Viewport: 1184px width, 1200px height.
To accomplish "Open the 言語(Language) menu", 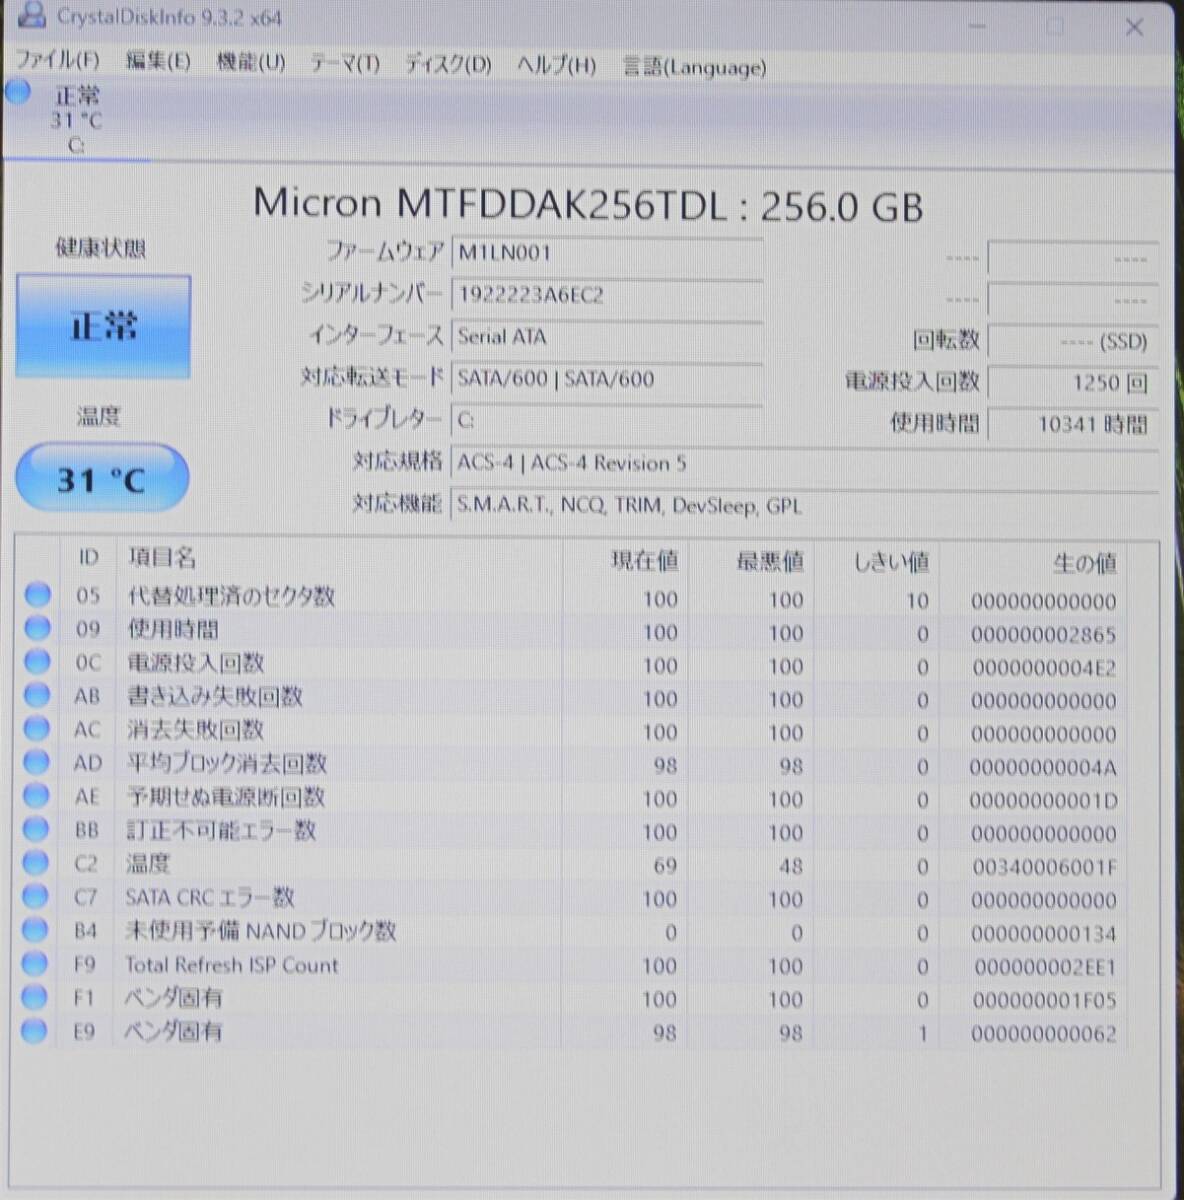I will 694,67.
